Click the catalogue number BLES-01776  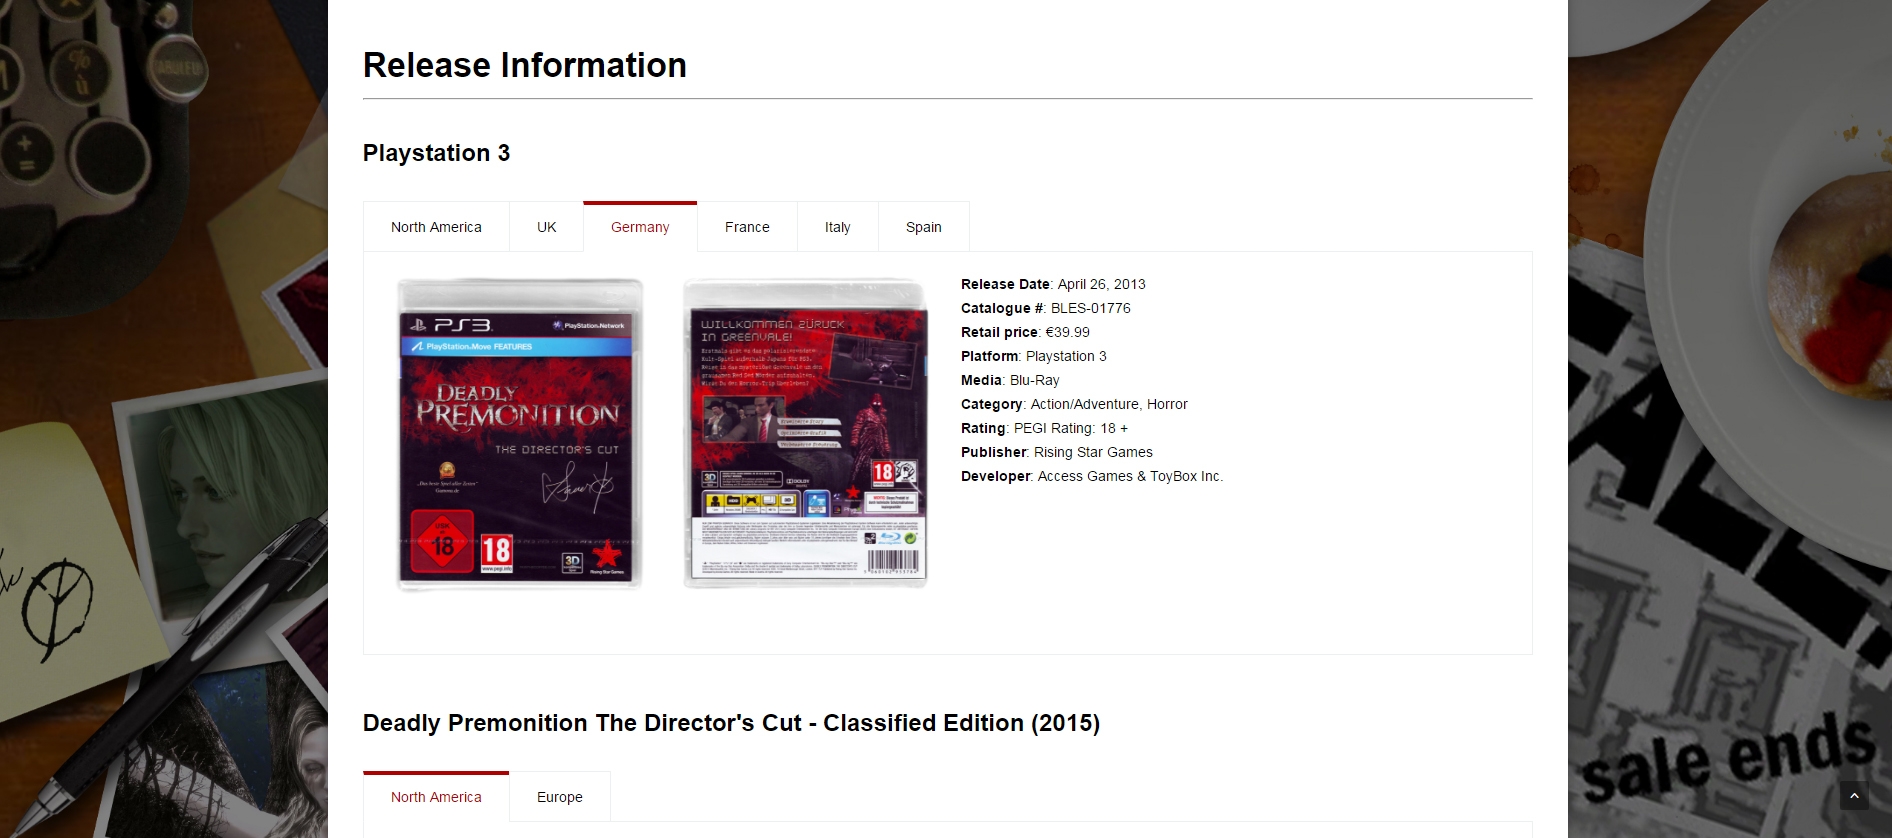[x=1090, y=308]
